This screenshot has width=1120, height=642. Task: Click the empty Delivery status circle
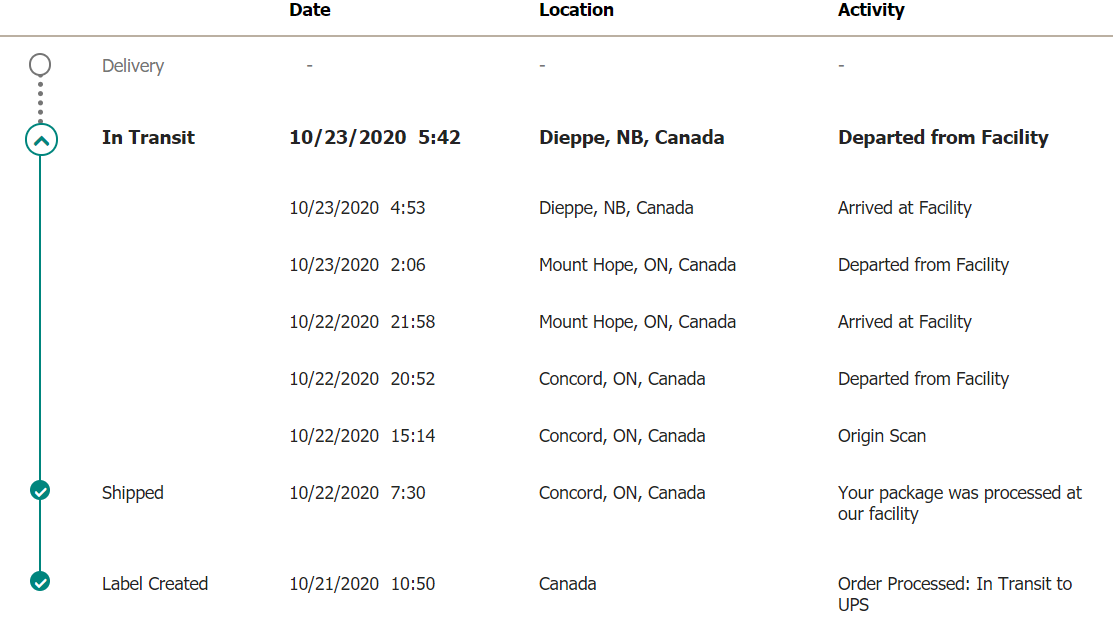point(40,65)
